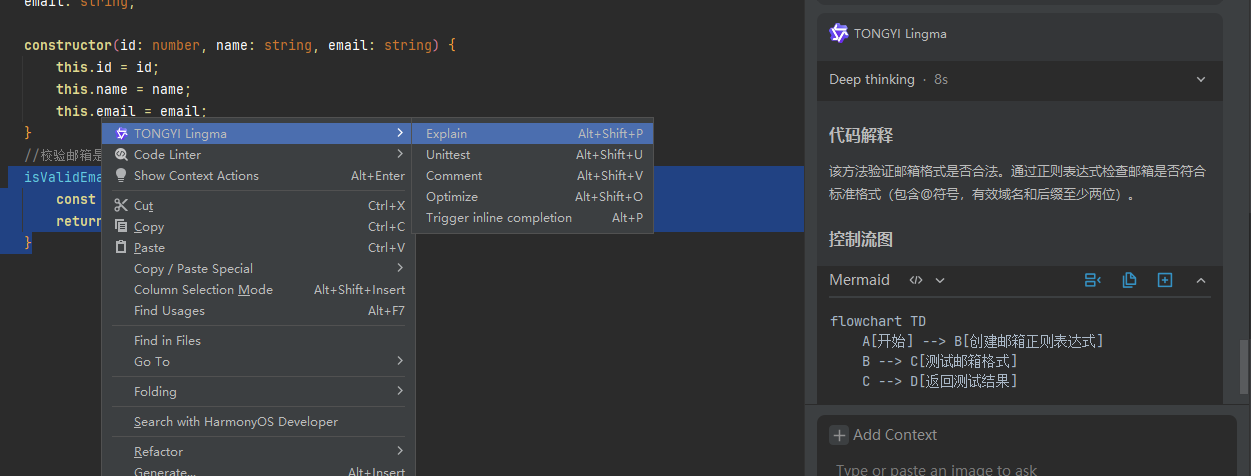Click the scissors Cut icon
The width and height of the screenshot is (1251, 476).
click(x=121, y=205)
